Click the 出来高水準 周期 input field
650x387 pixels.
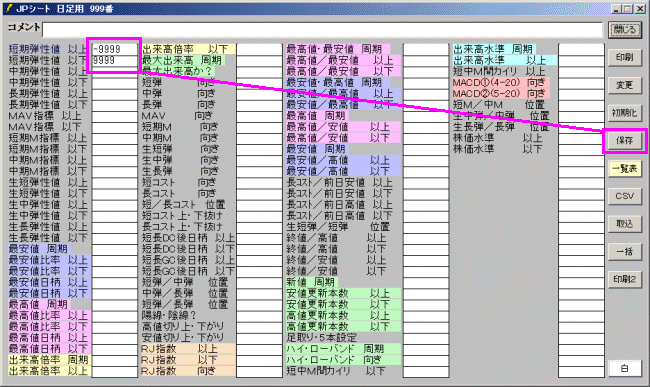(x=581, y=49)
